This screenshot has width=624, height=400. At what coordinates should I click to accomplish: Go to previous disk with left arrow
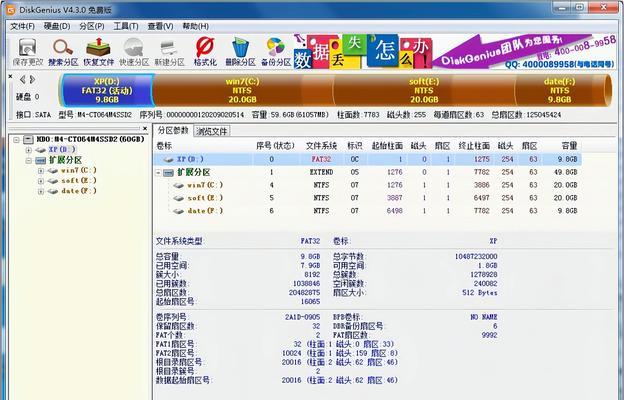click(x=22, y=80)
